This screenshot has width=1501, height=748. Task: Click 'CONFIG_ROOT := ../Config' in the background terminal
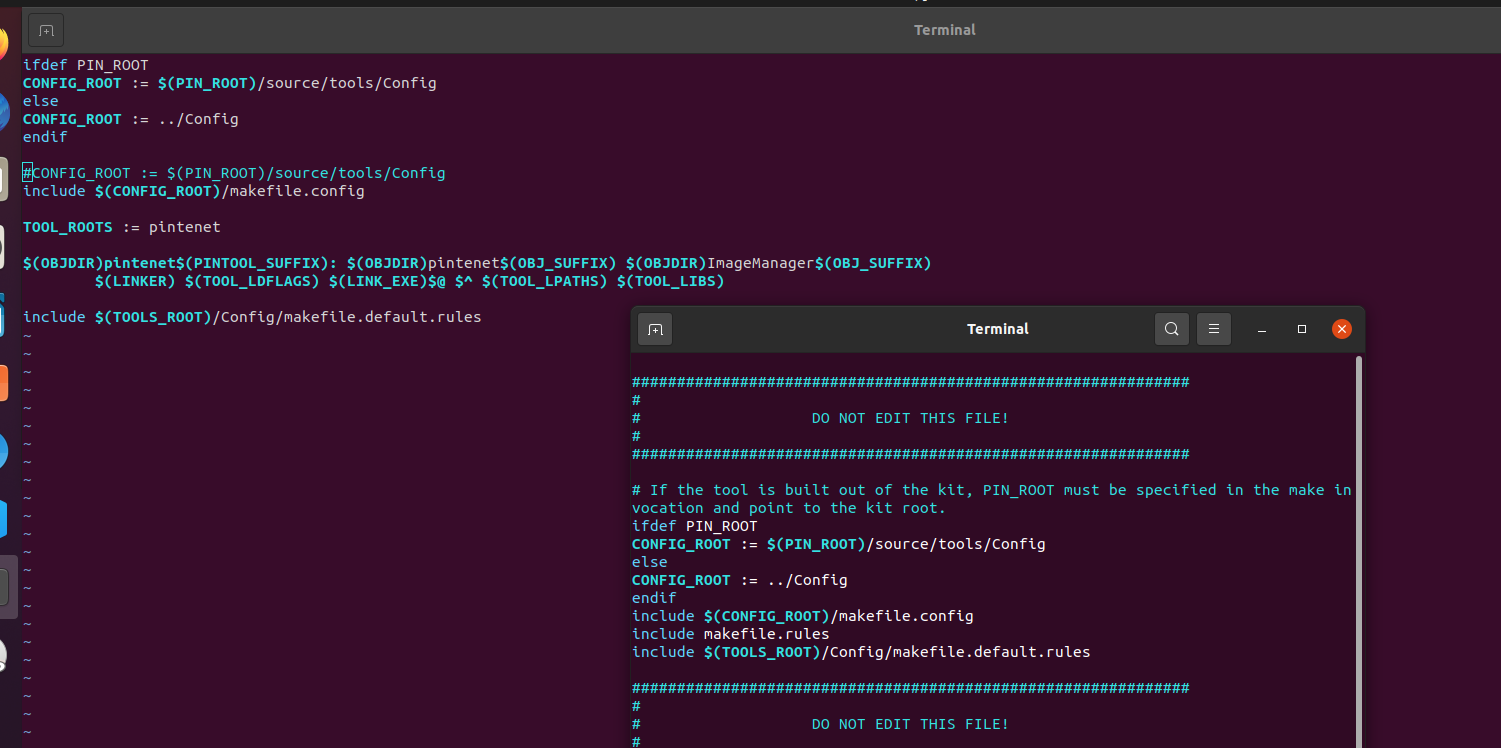click(131, 119)
